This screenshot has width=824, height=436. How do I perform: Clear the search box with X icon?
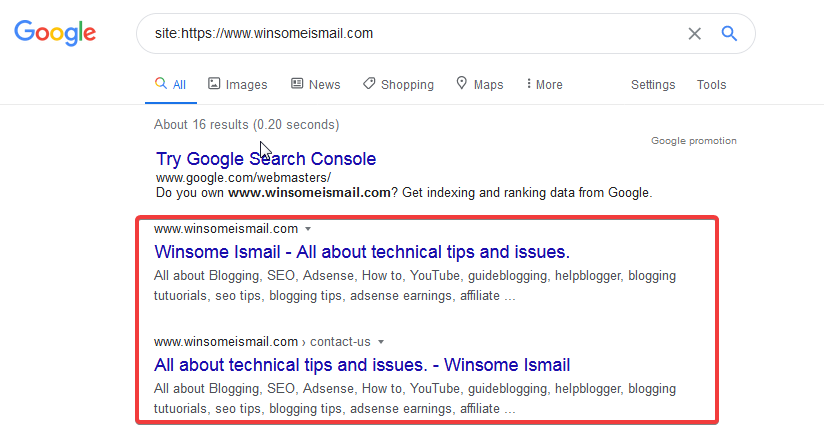point(694,33)
